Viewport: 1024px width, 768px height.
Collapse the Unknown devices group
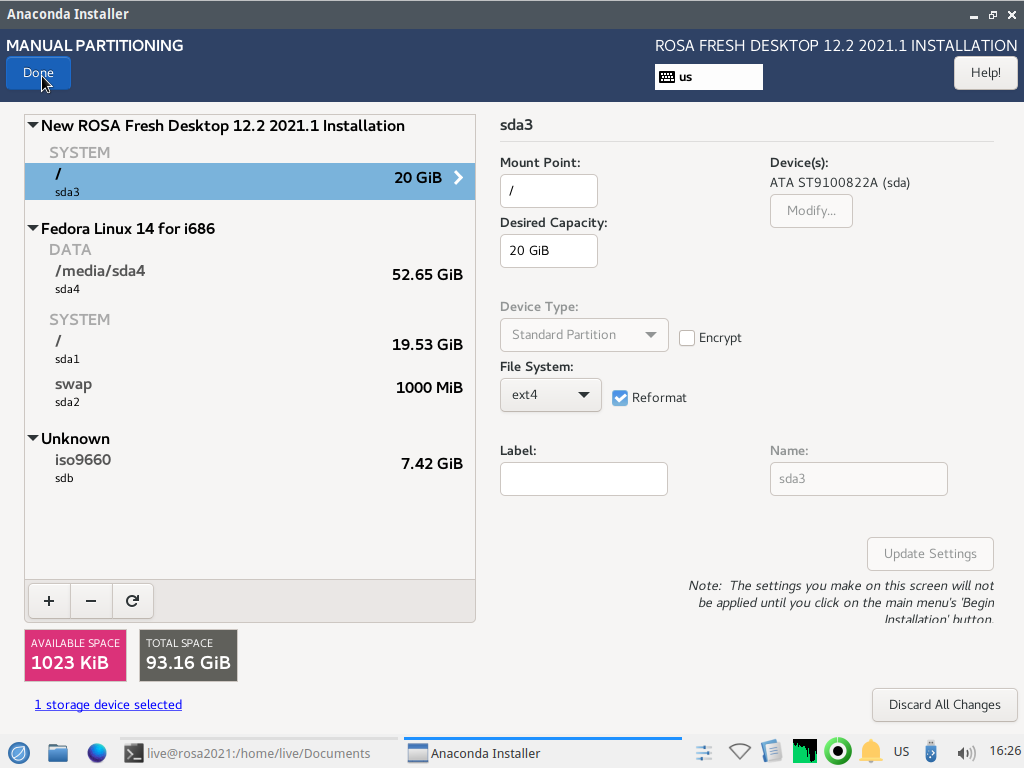click(33, 439)
